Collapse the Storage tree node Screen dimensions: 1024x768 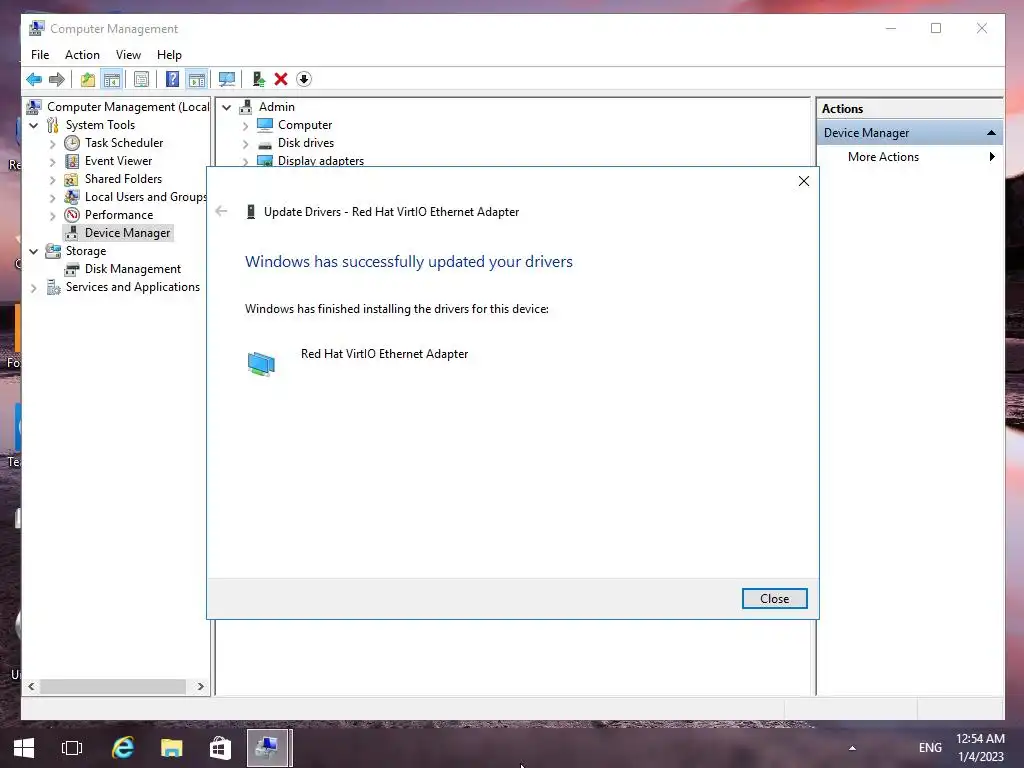pyautogui.click(x=33, y=251)
